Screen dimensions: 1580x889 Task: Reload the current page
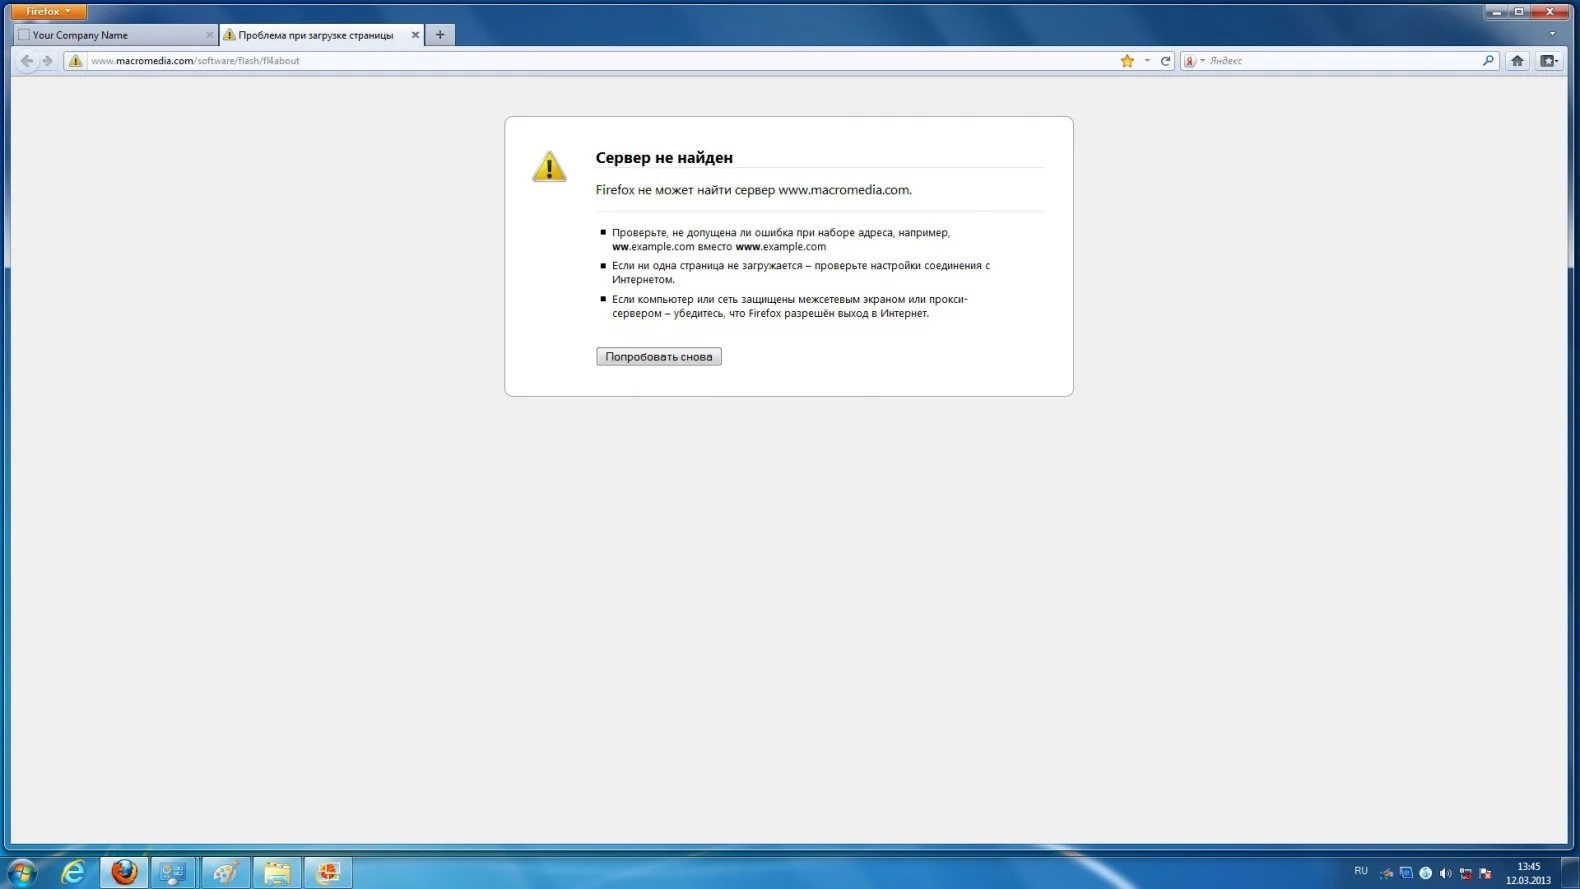pos(1165,61)
